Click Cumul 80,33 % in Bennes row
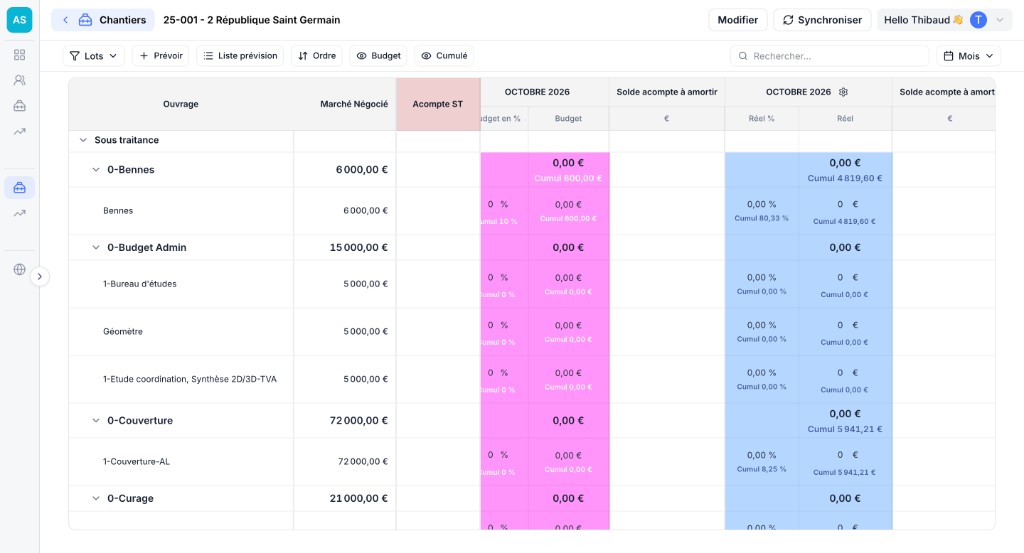The width and height of the screenshot is (1024, 553). (761, 219)
